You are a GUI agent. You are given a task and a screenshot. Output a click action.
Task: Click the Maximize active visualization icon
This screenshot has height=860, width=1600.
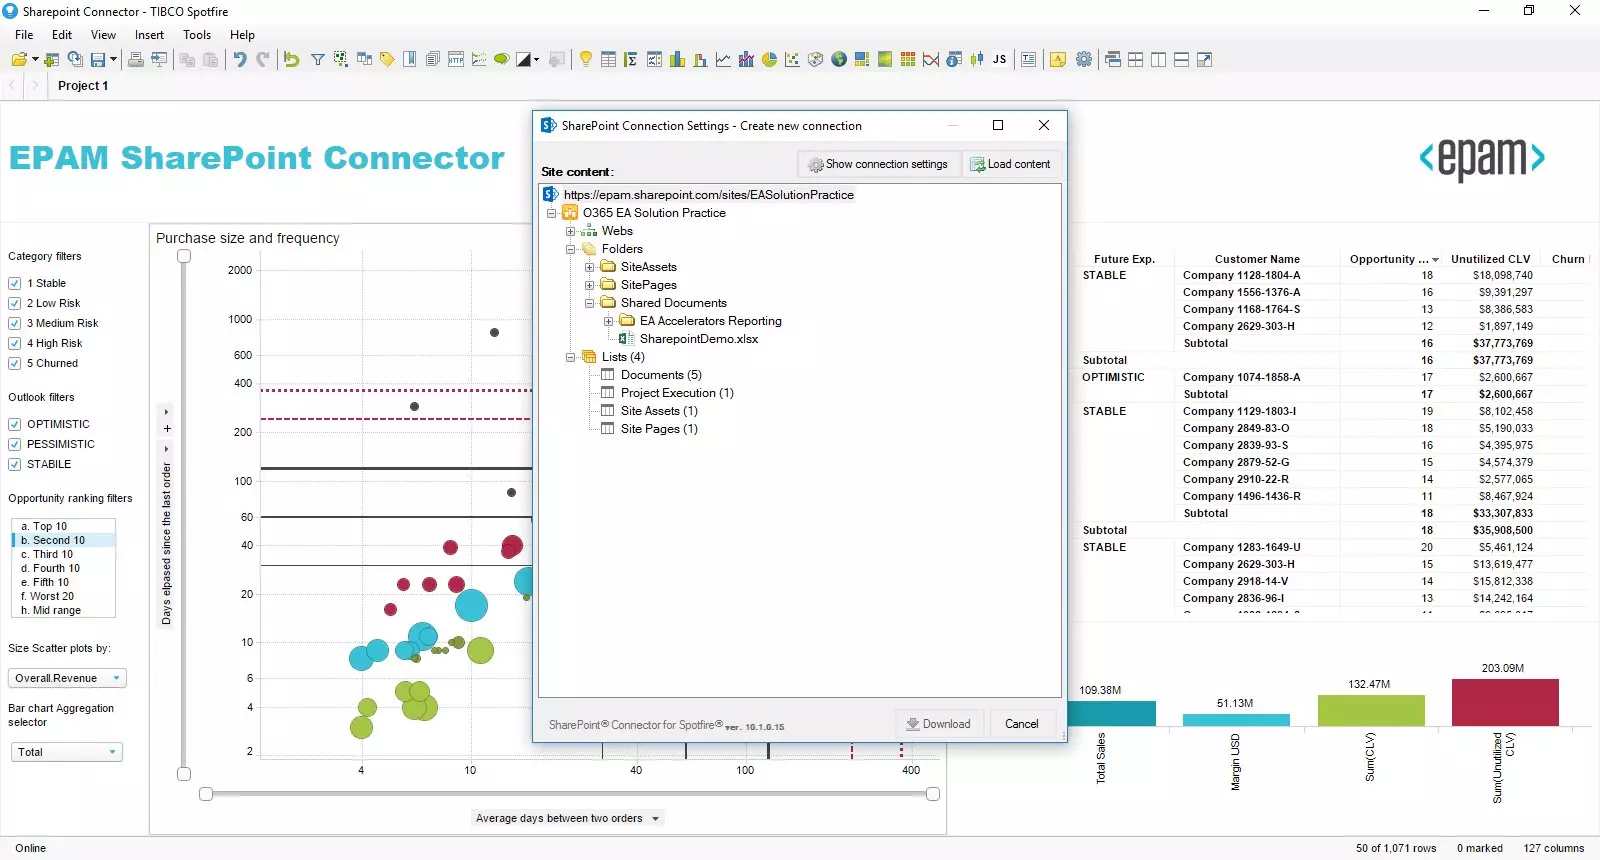tap(1204, 60)
